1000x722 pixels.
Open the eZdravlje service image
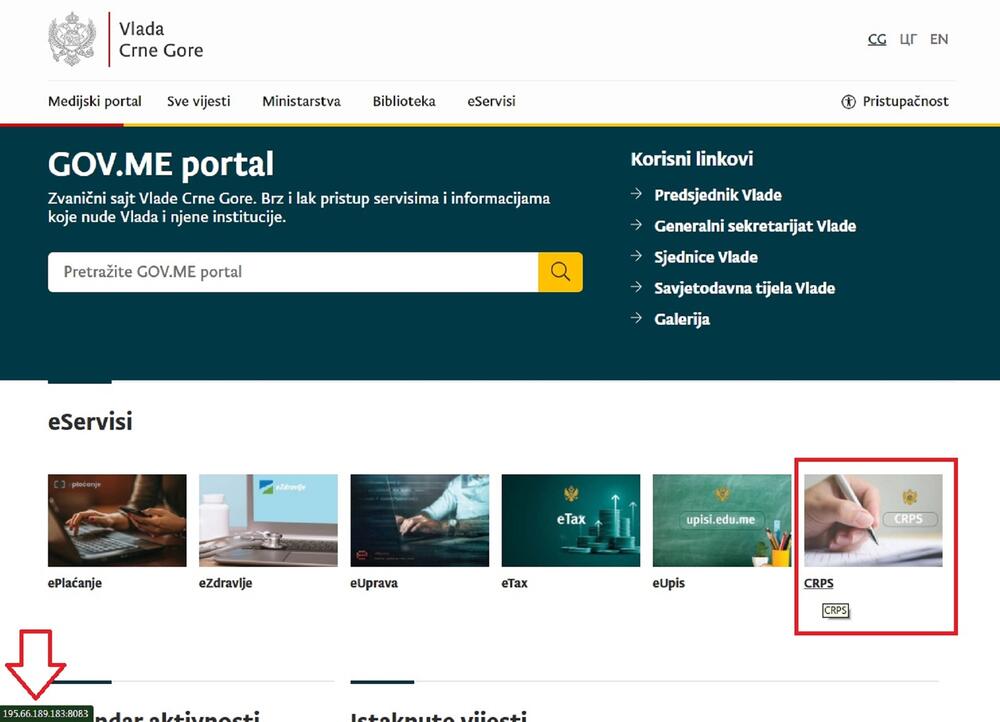tap(268, 520)
